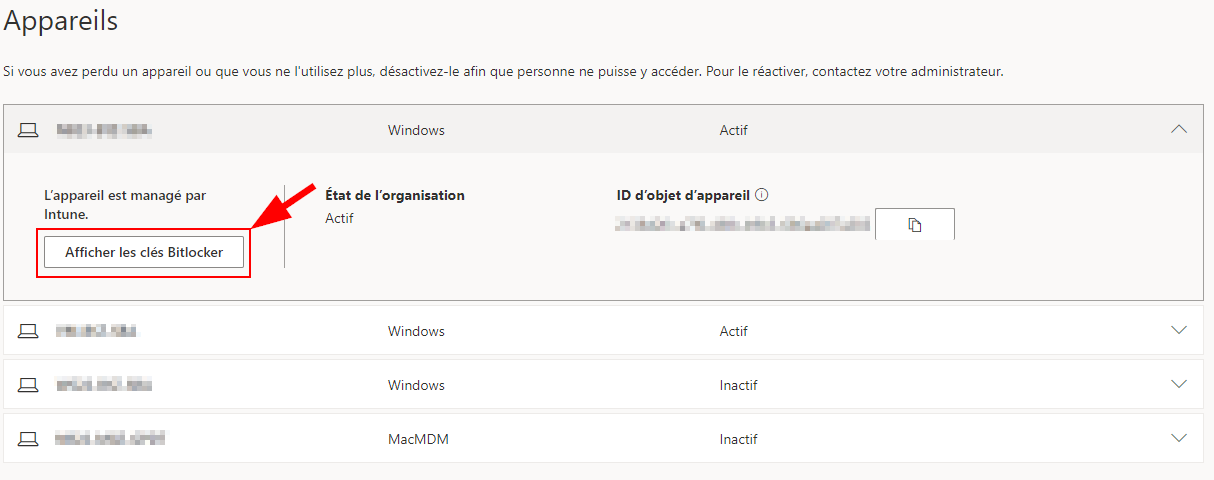Click the Windows label in the expanded row
1214x480 pixels.
click(x=416, y=130)
